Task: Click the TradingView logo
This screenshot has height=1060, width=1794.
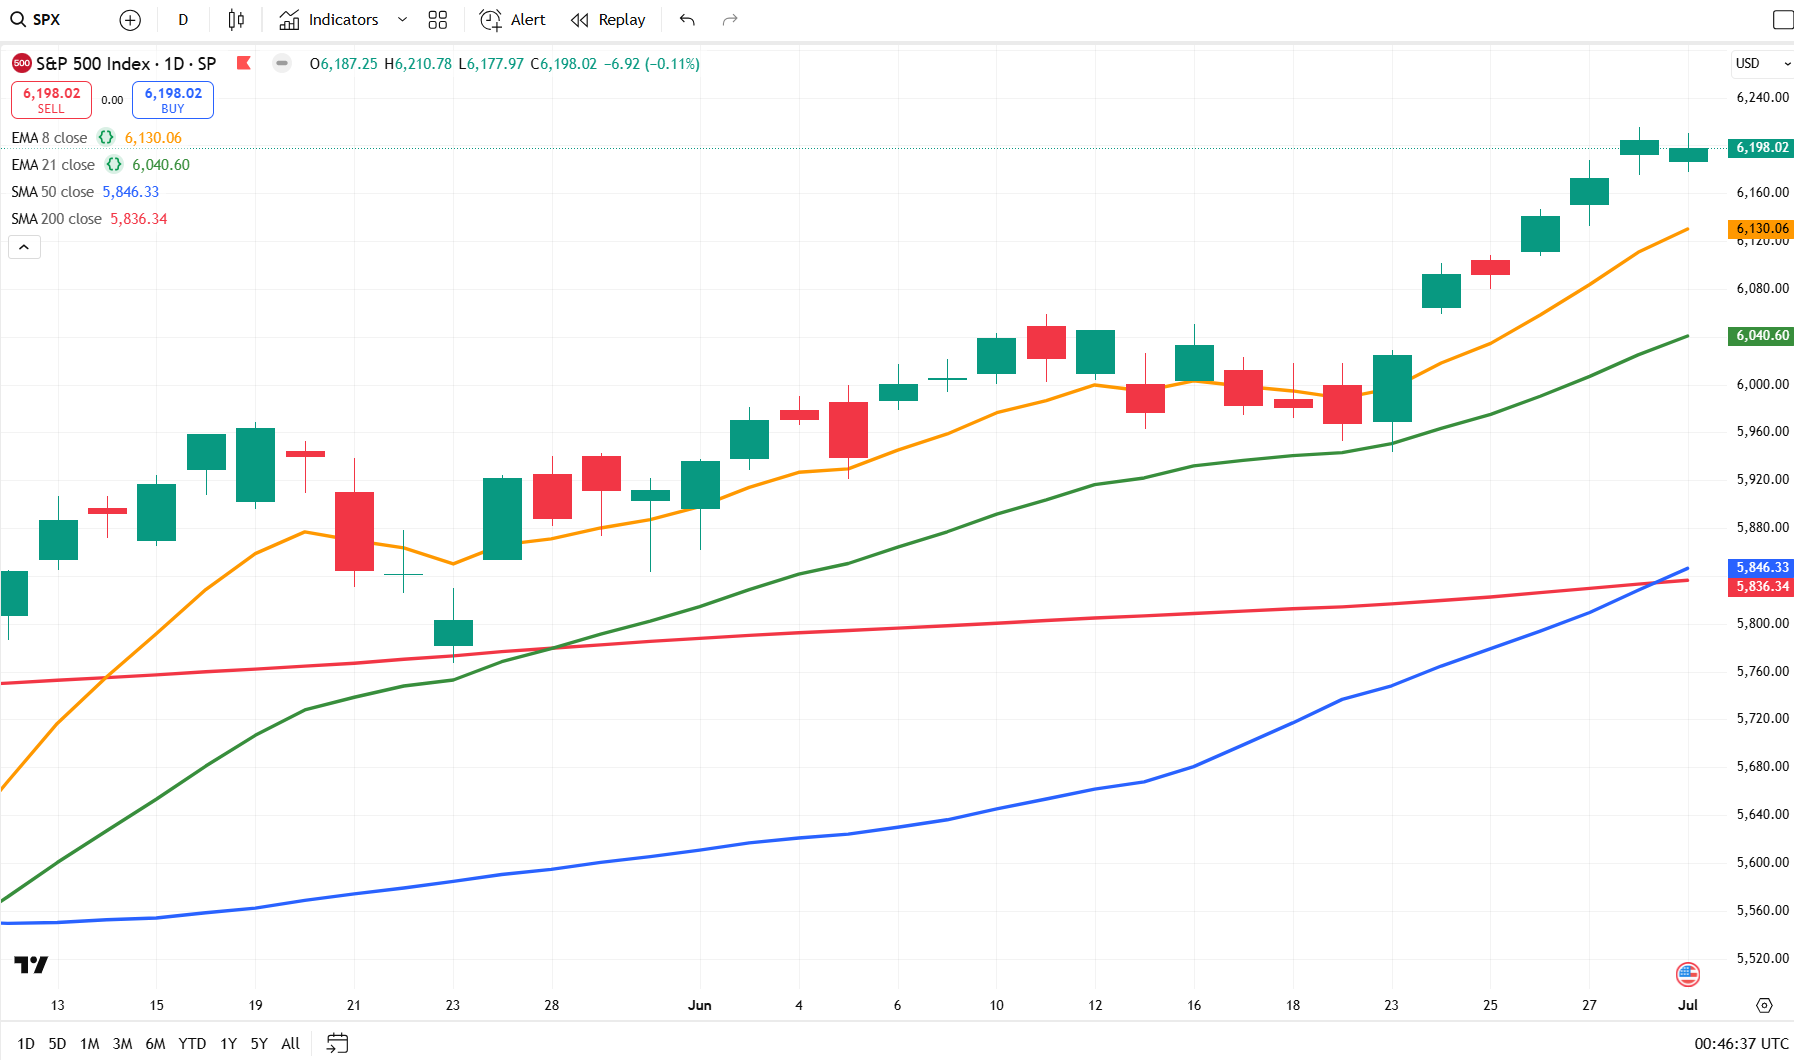Action: [31, 965]
